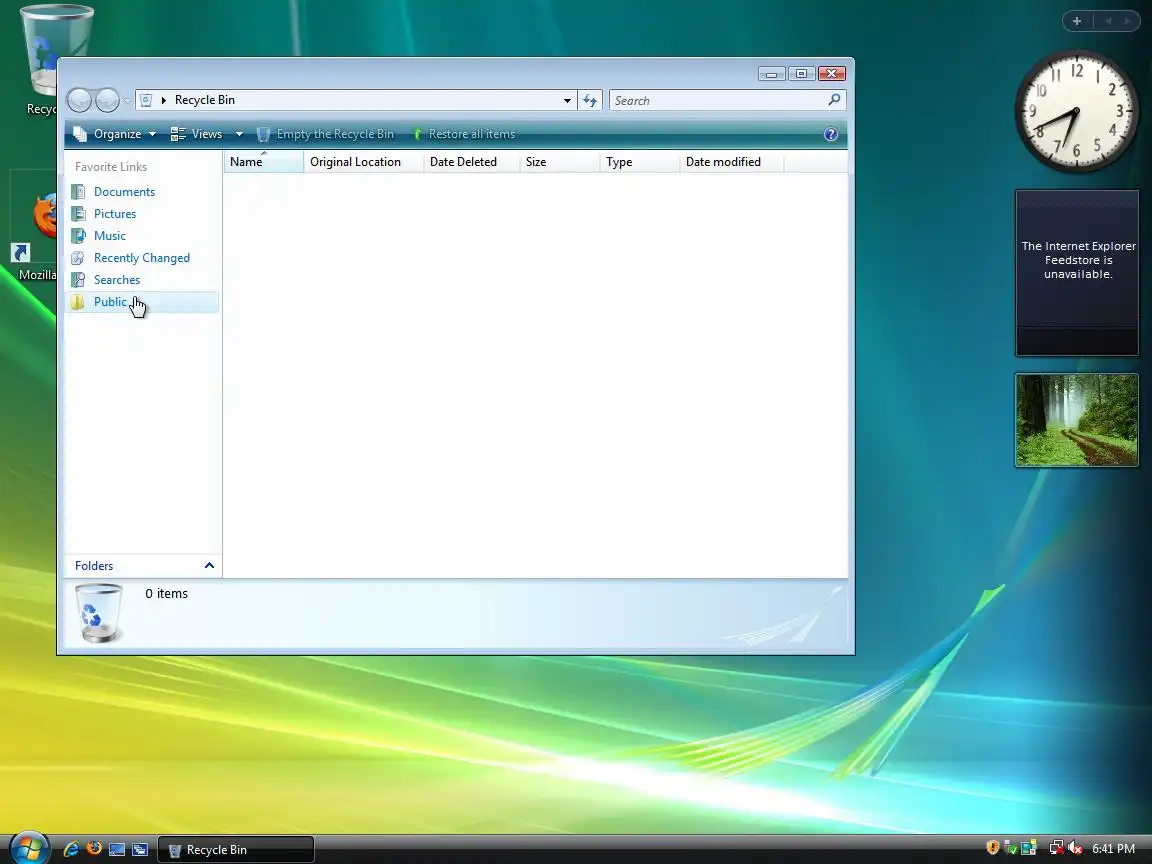Click the Searches folder icon in sidebar
This screenshot has width=1152, height=864.
coord(78,280)
